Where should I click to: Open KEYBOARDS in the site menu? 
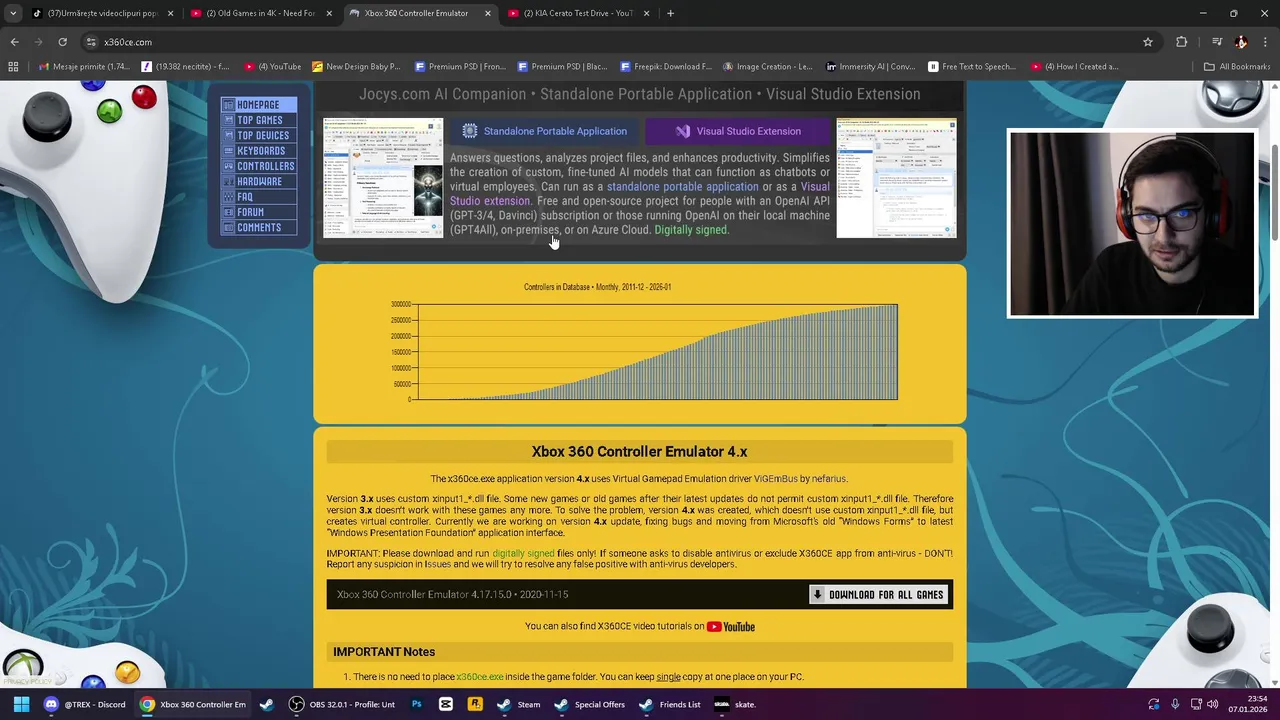click(260, 151)
